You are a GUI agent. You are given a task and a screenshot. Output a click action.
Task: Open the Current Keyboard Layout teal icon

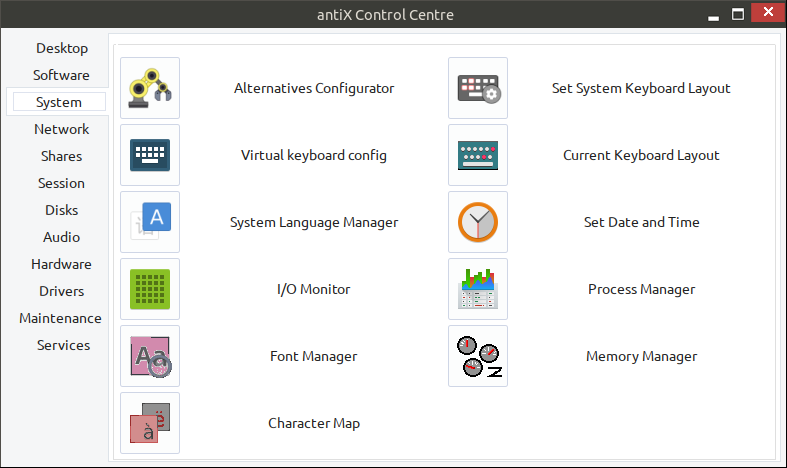point(478,155)
